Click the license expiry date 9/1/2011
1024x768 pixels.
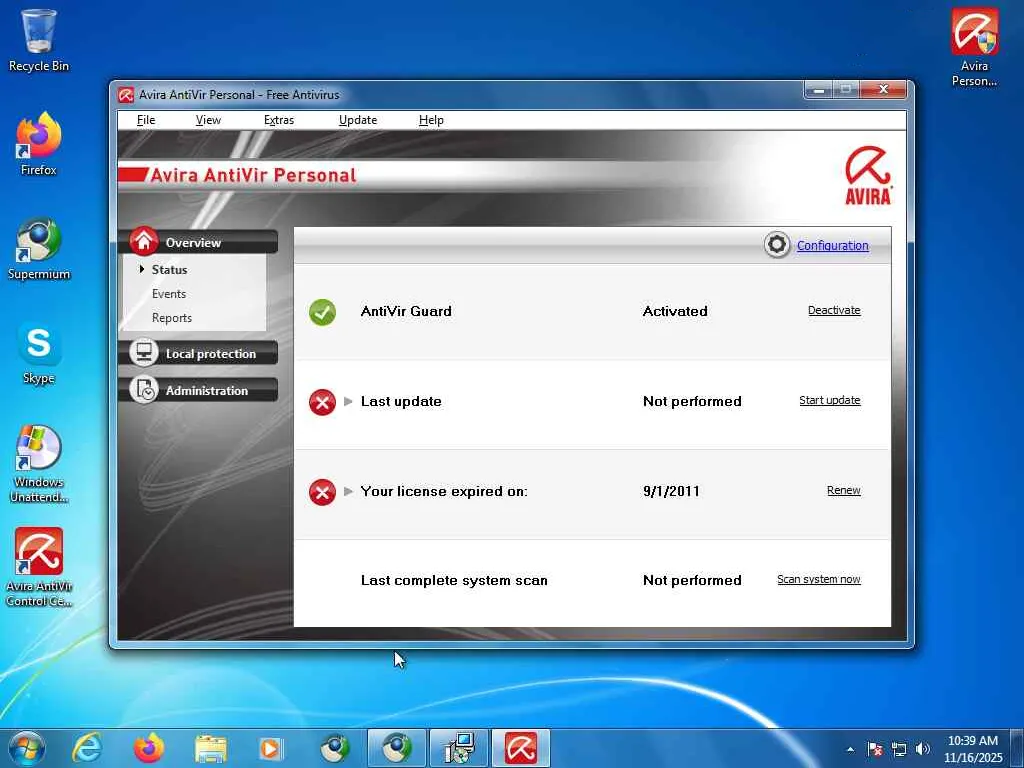pos(671,491)
